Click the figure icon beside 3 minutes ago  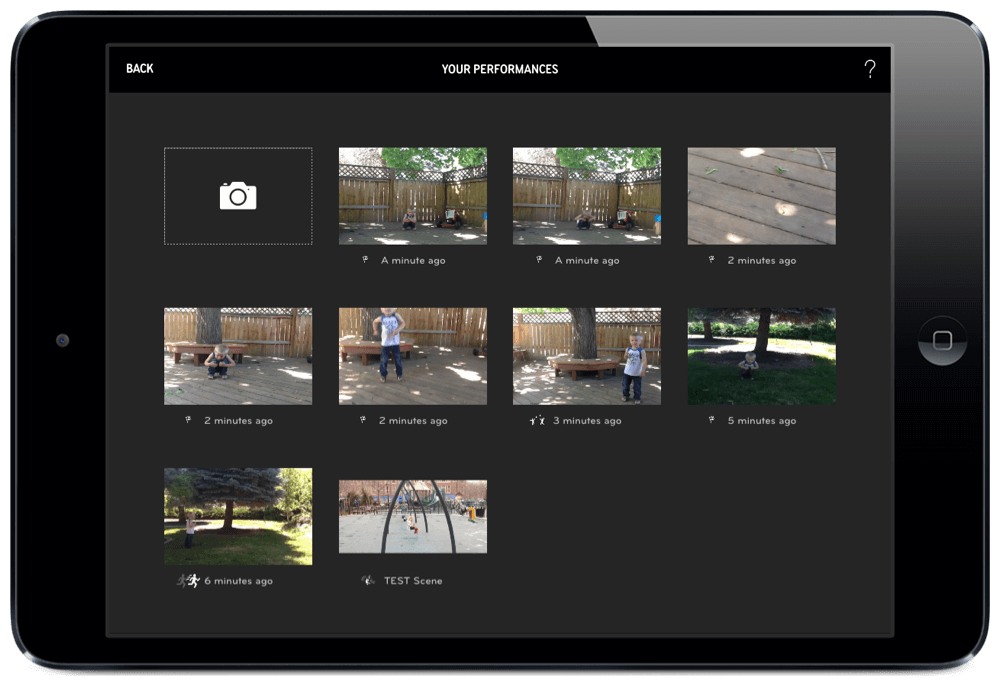pos(537,420)
